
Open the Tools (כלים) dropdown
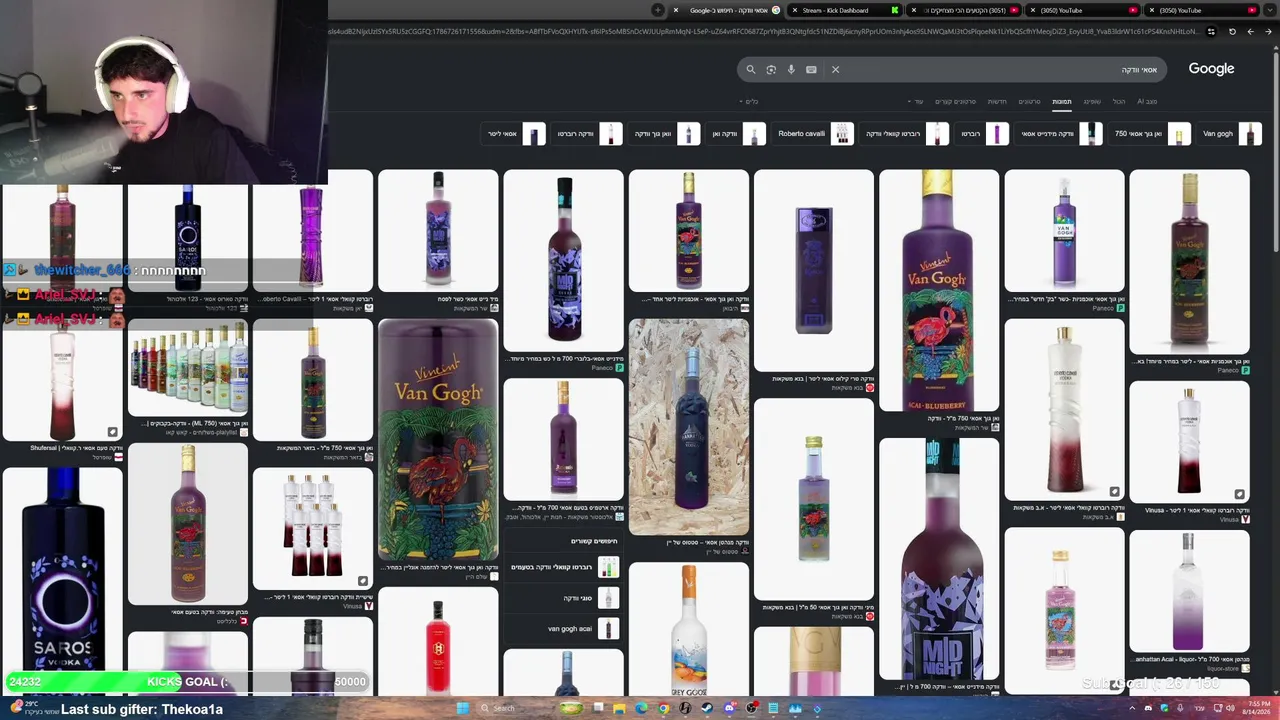point(749,101)
